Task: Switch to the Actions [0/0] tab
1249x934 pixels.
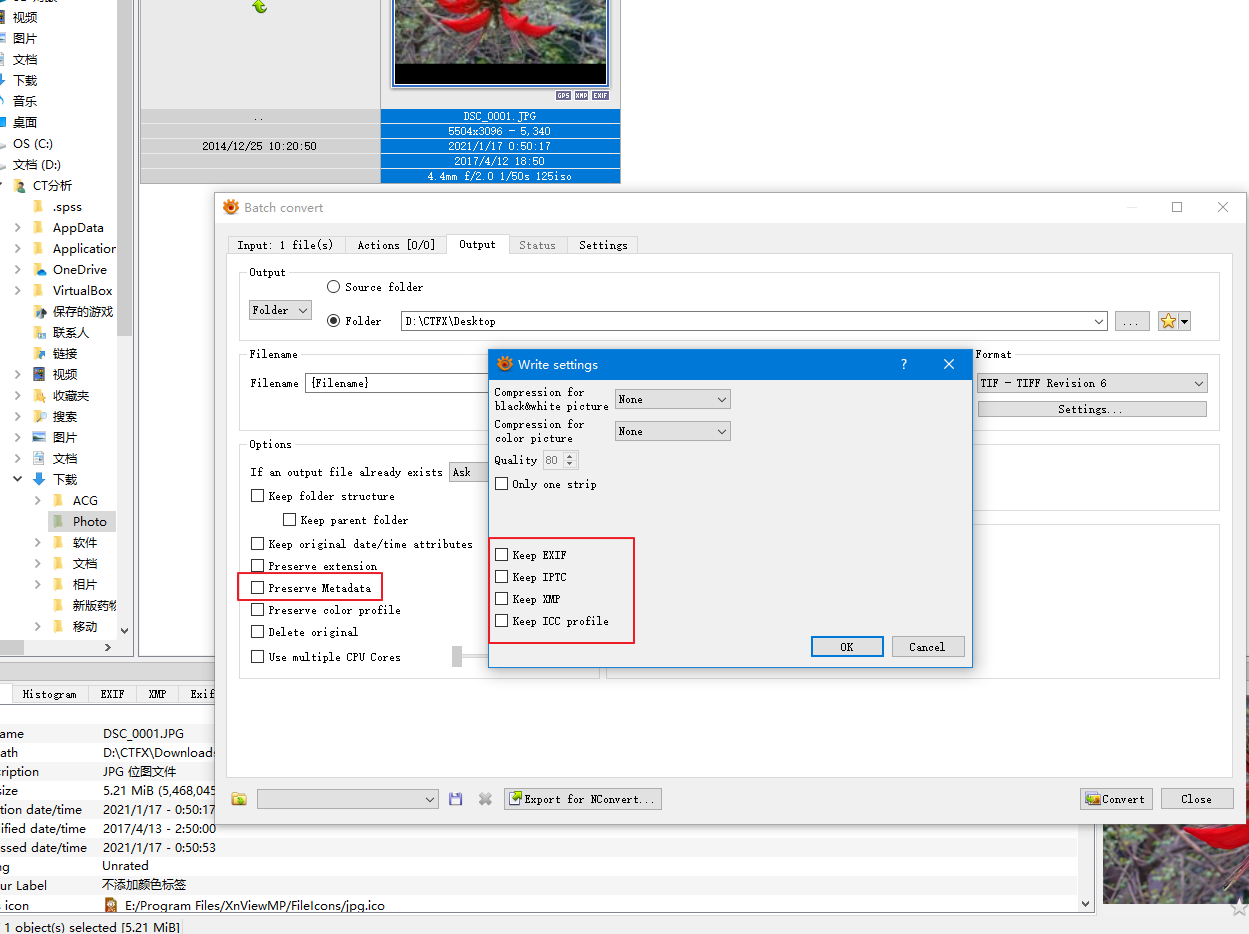Action: point(396,245)
